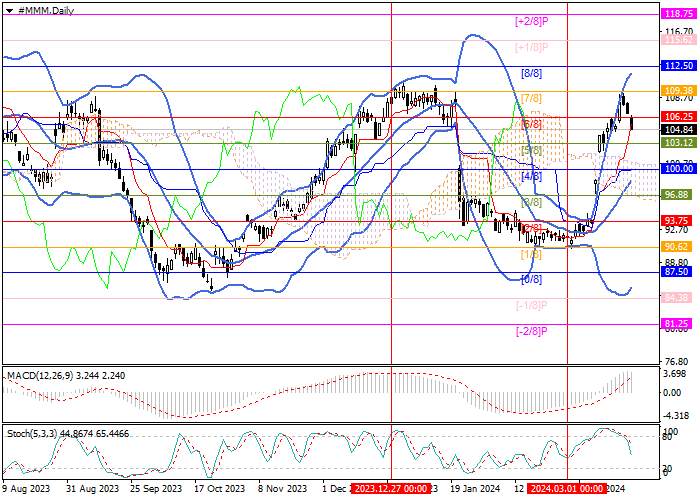700x500 pixels.
Task: Click the [-2/8]P Murrey level label
Action: click(531, 331)
